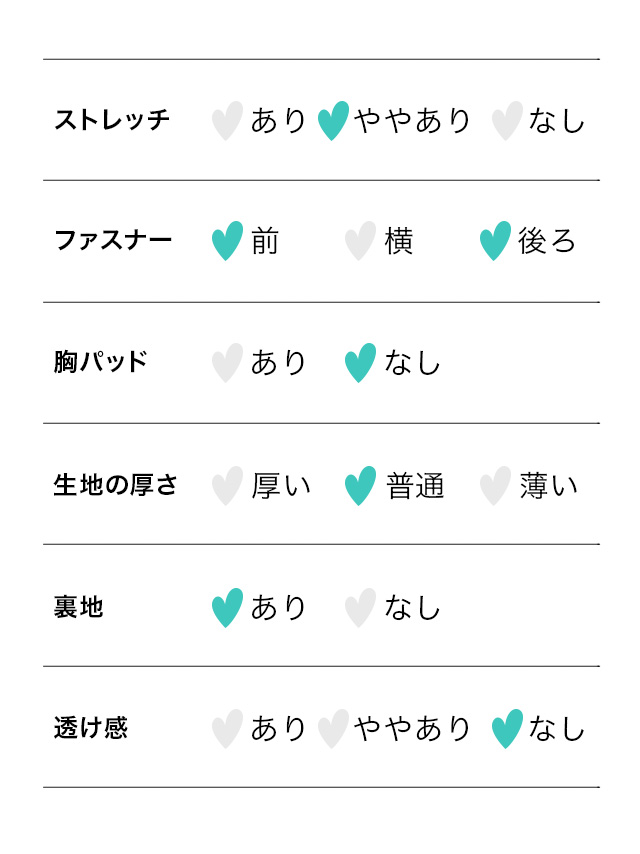
Task: Click the gray heart for 胸パッド あり
Action: point(227,363)
